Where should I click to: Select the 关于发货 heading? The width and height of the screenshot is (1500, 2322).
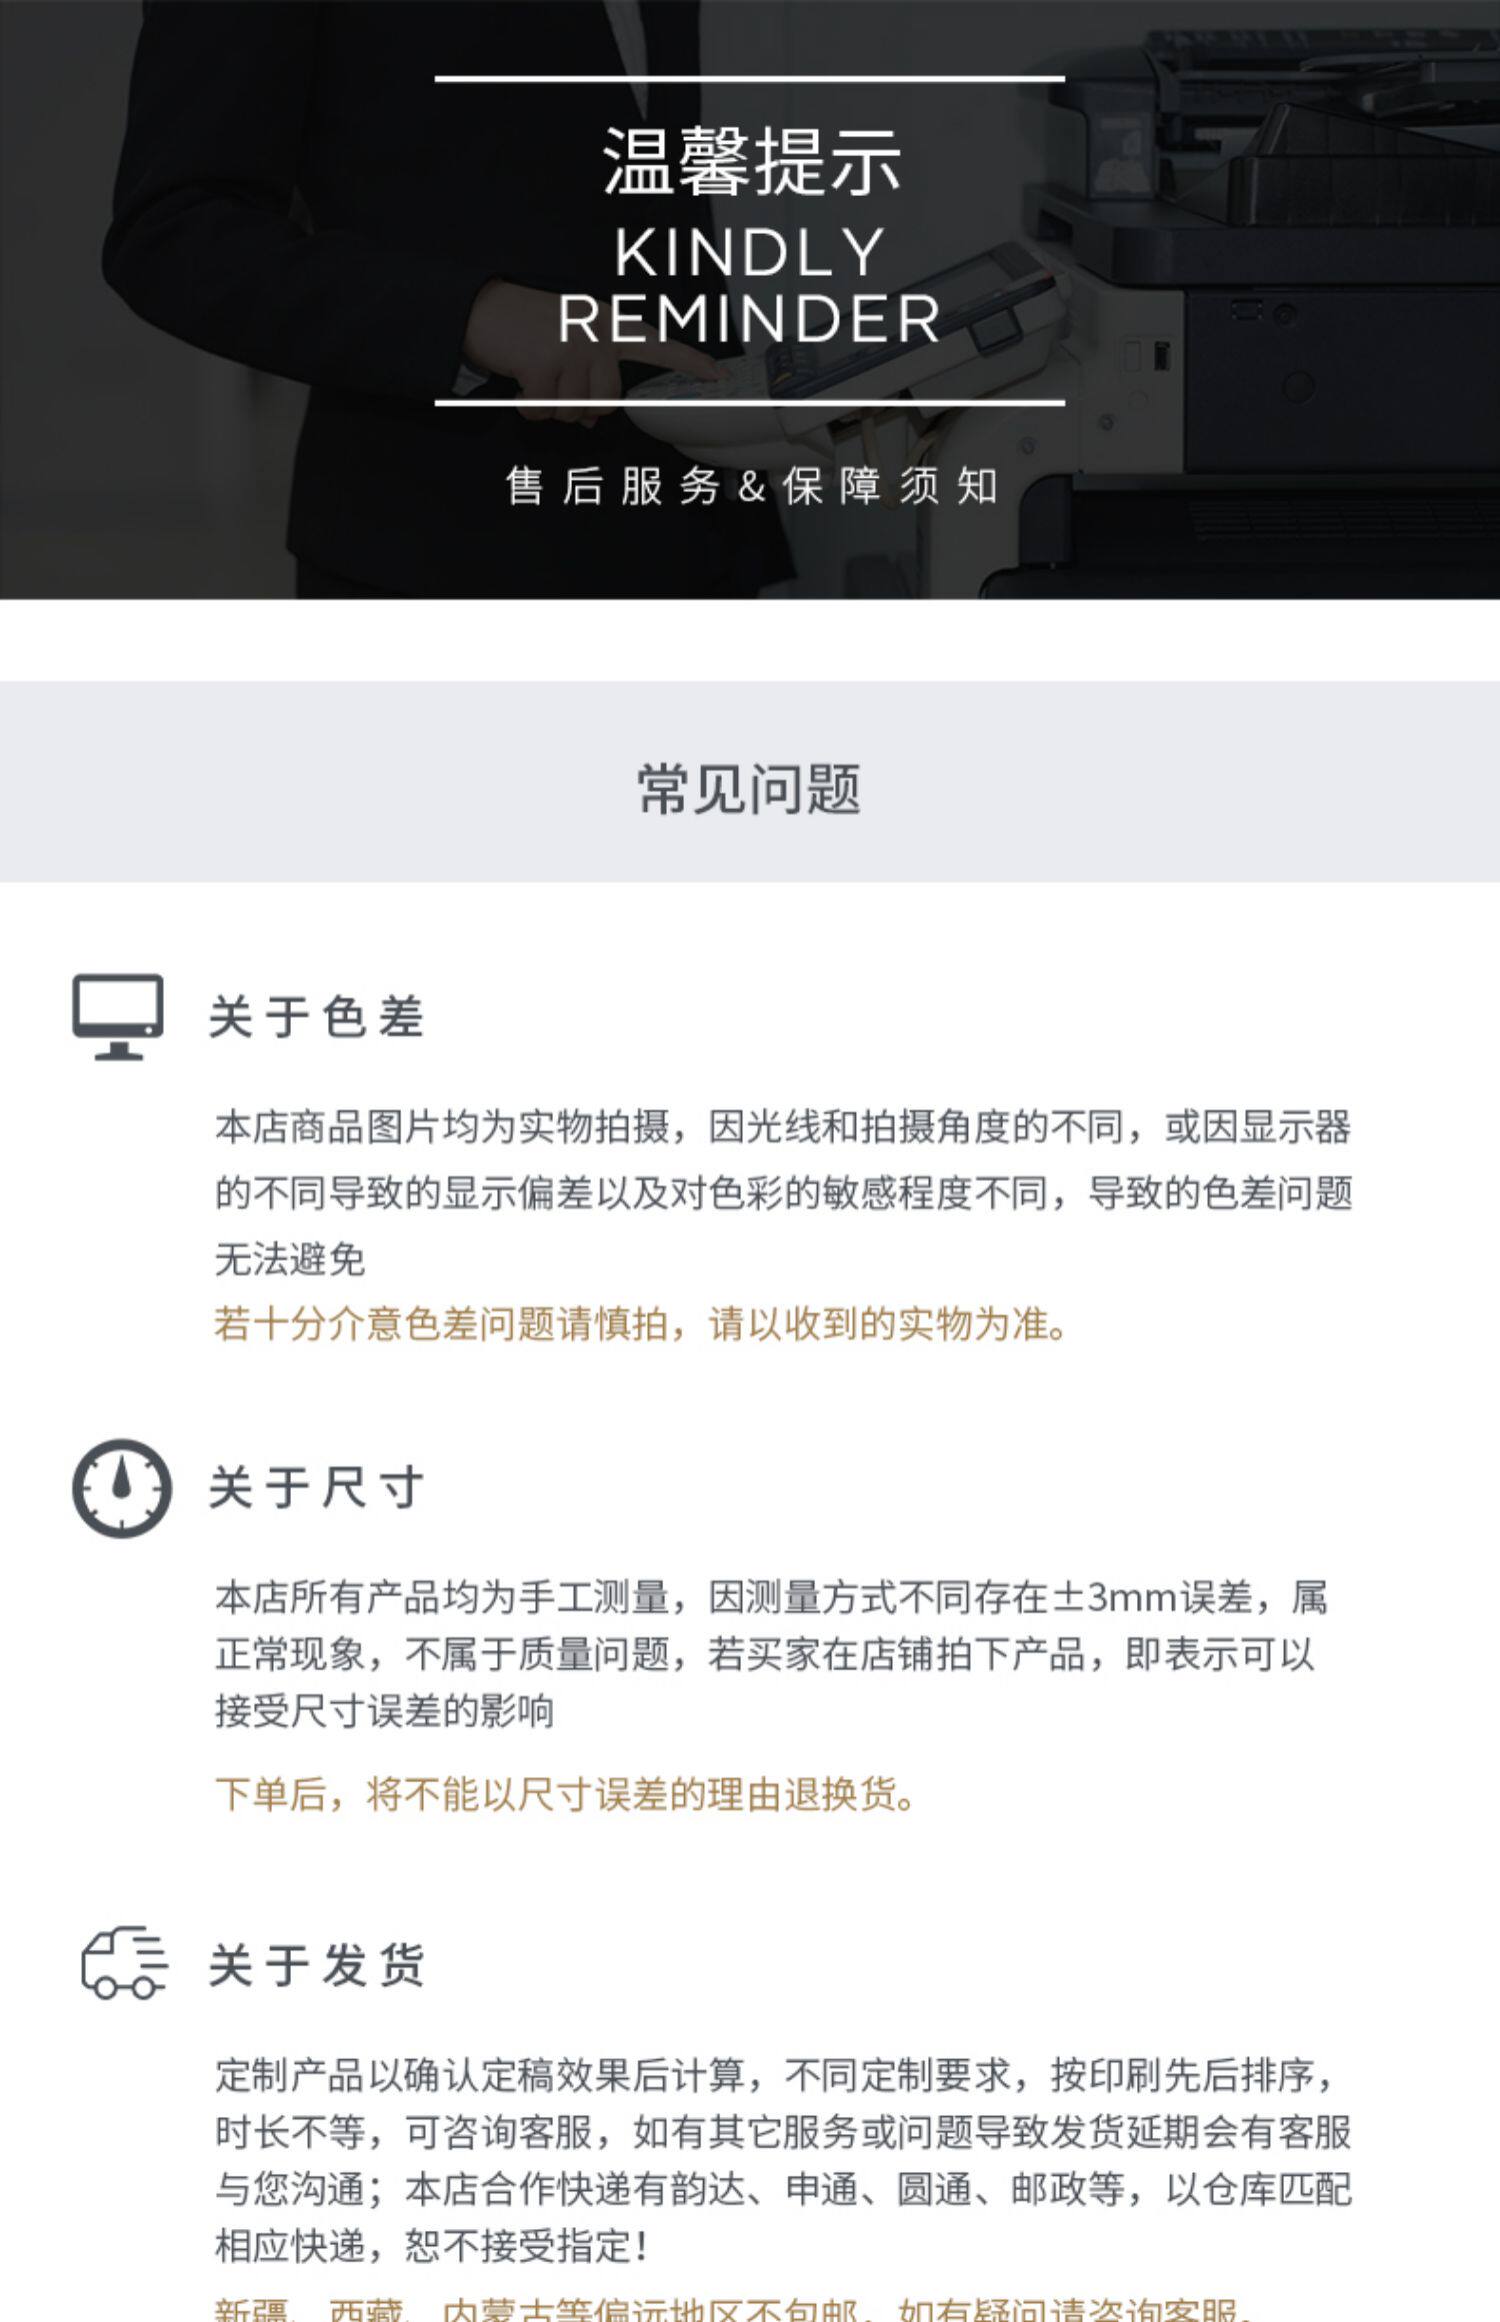317,1964
